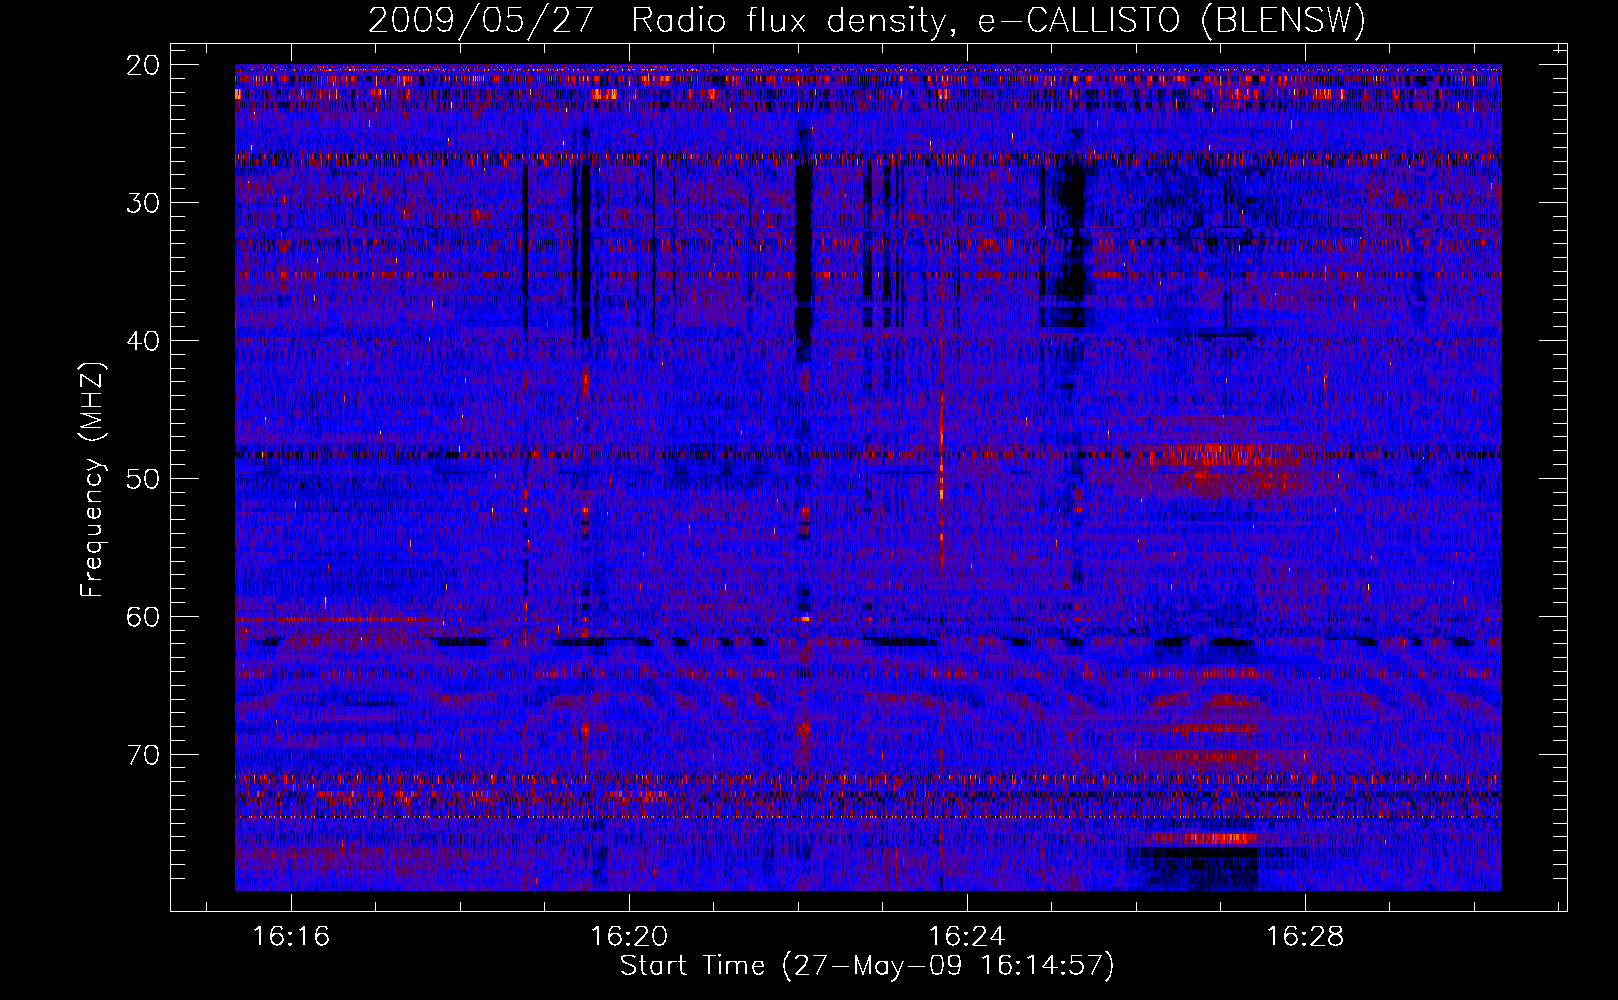Image resolution: width=1618 pixels, height=1000 pixels.
Task: Click the 70 frequency tick label
Action: (143, 755)
